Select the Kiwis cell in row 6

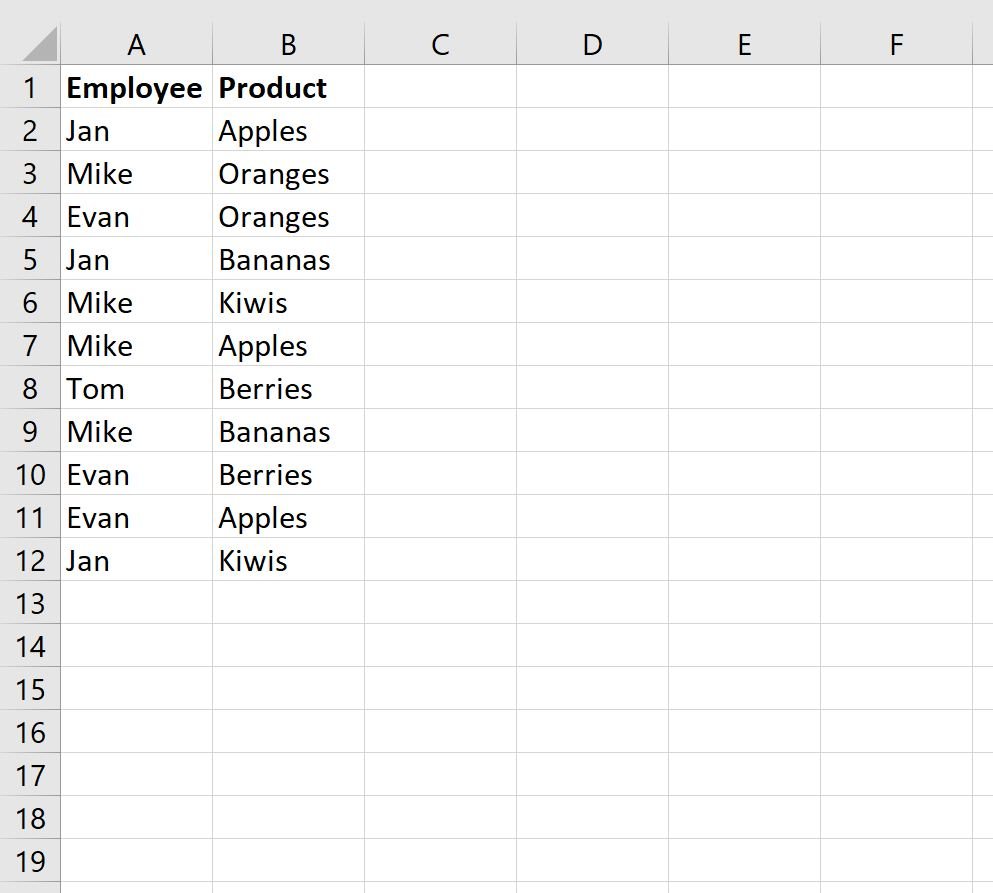(x=288, y=301)
